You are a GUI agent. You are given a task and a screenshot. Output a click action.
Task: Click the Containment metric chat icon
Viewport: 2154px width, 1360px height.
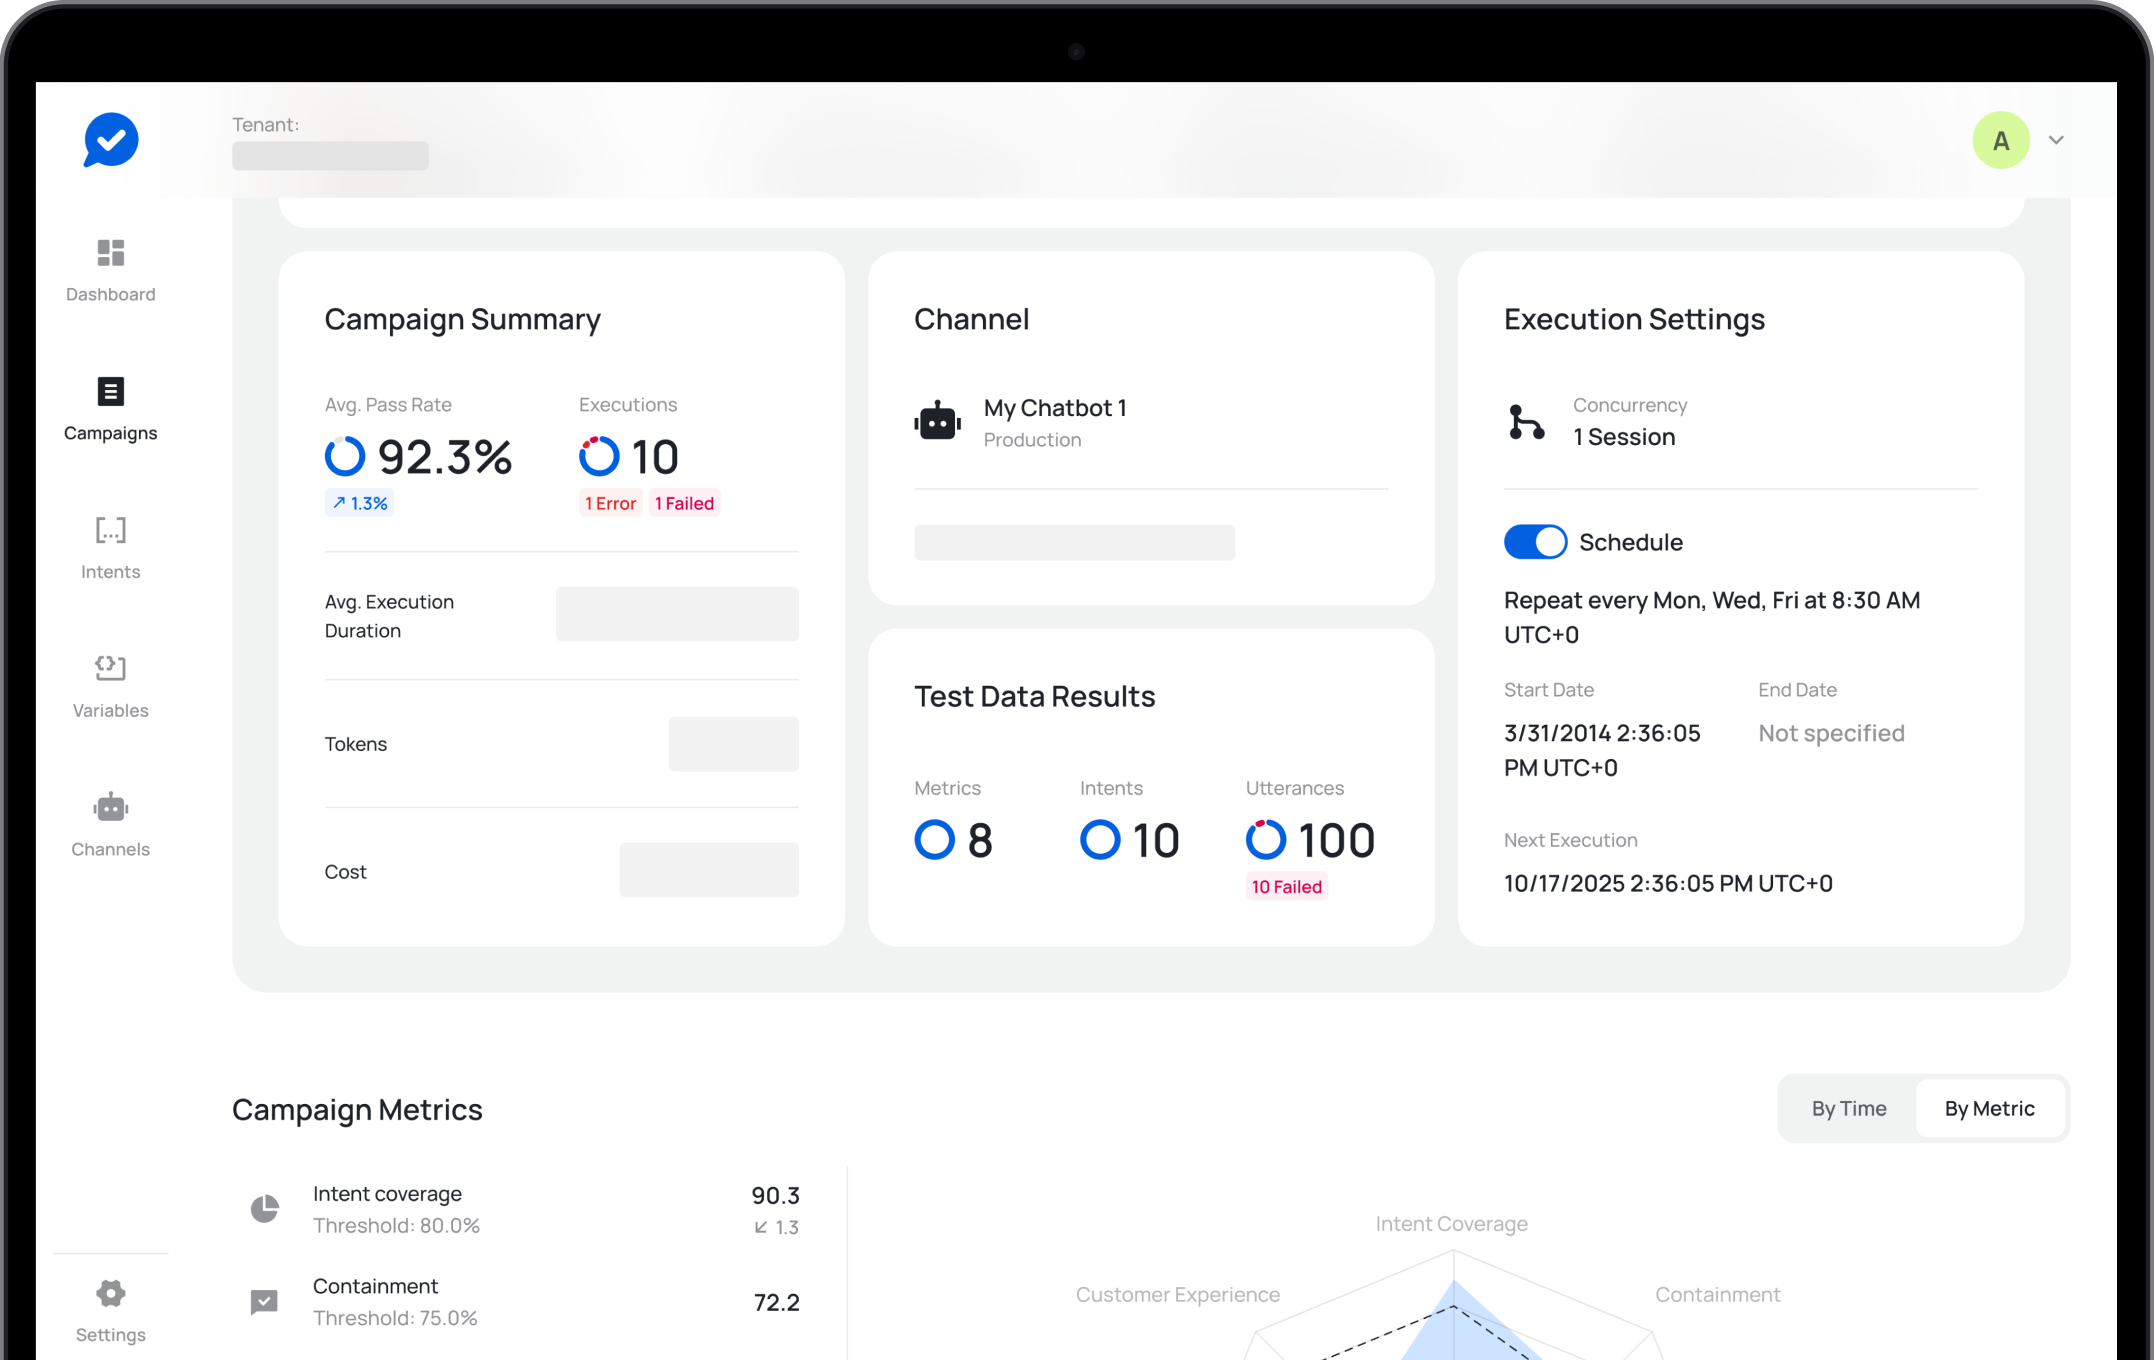pyautogui.click(x=264, y=1301)
